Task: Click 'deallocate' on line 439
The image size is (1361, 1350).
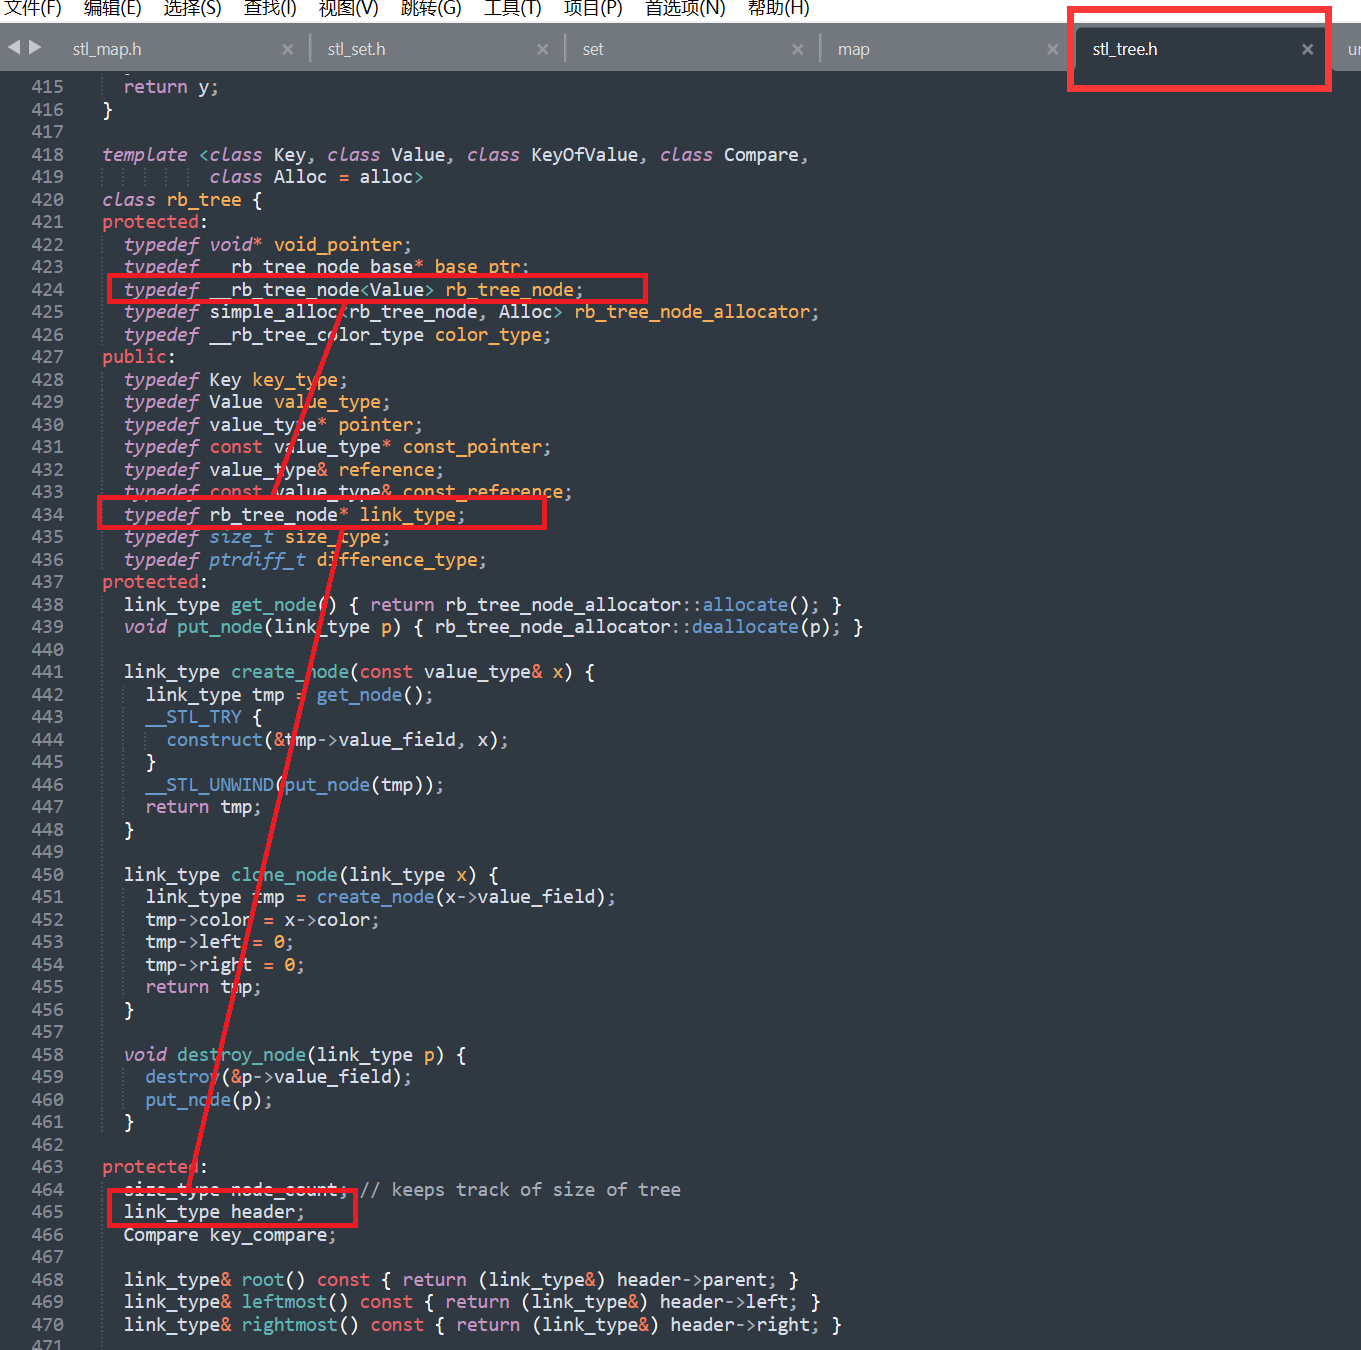Action: point(745,627)
